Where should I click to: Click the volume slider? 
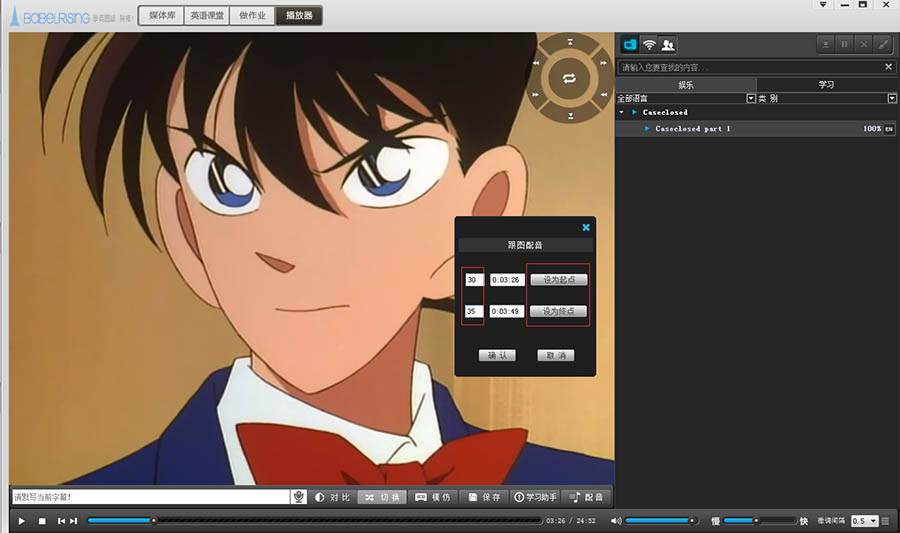662,521
